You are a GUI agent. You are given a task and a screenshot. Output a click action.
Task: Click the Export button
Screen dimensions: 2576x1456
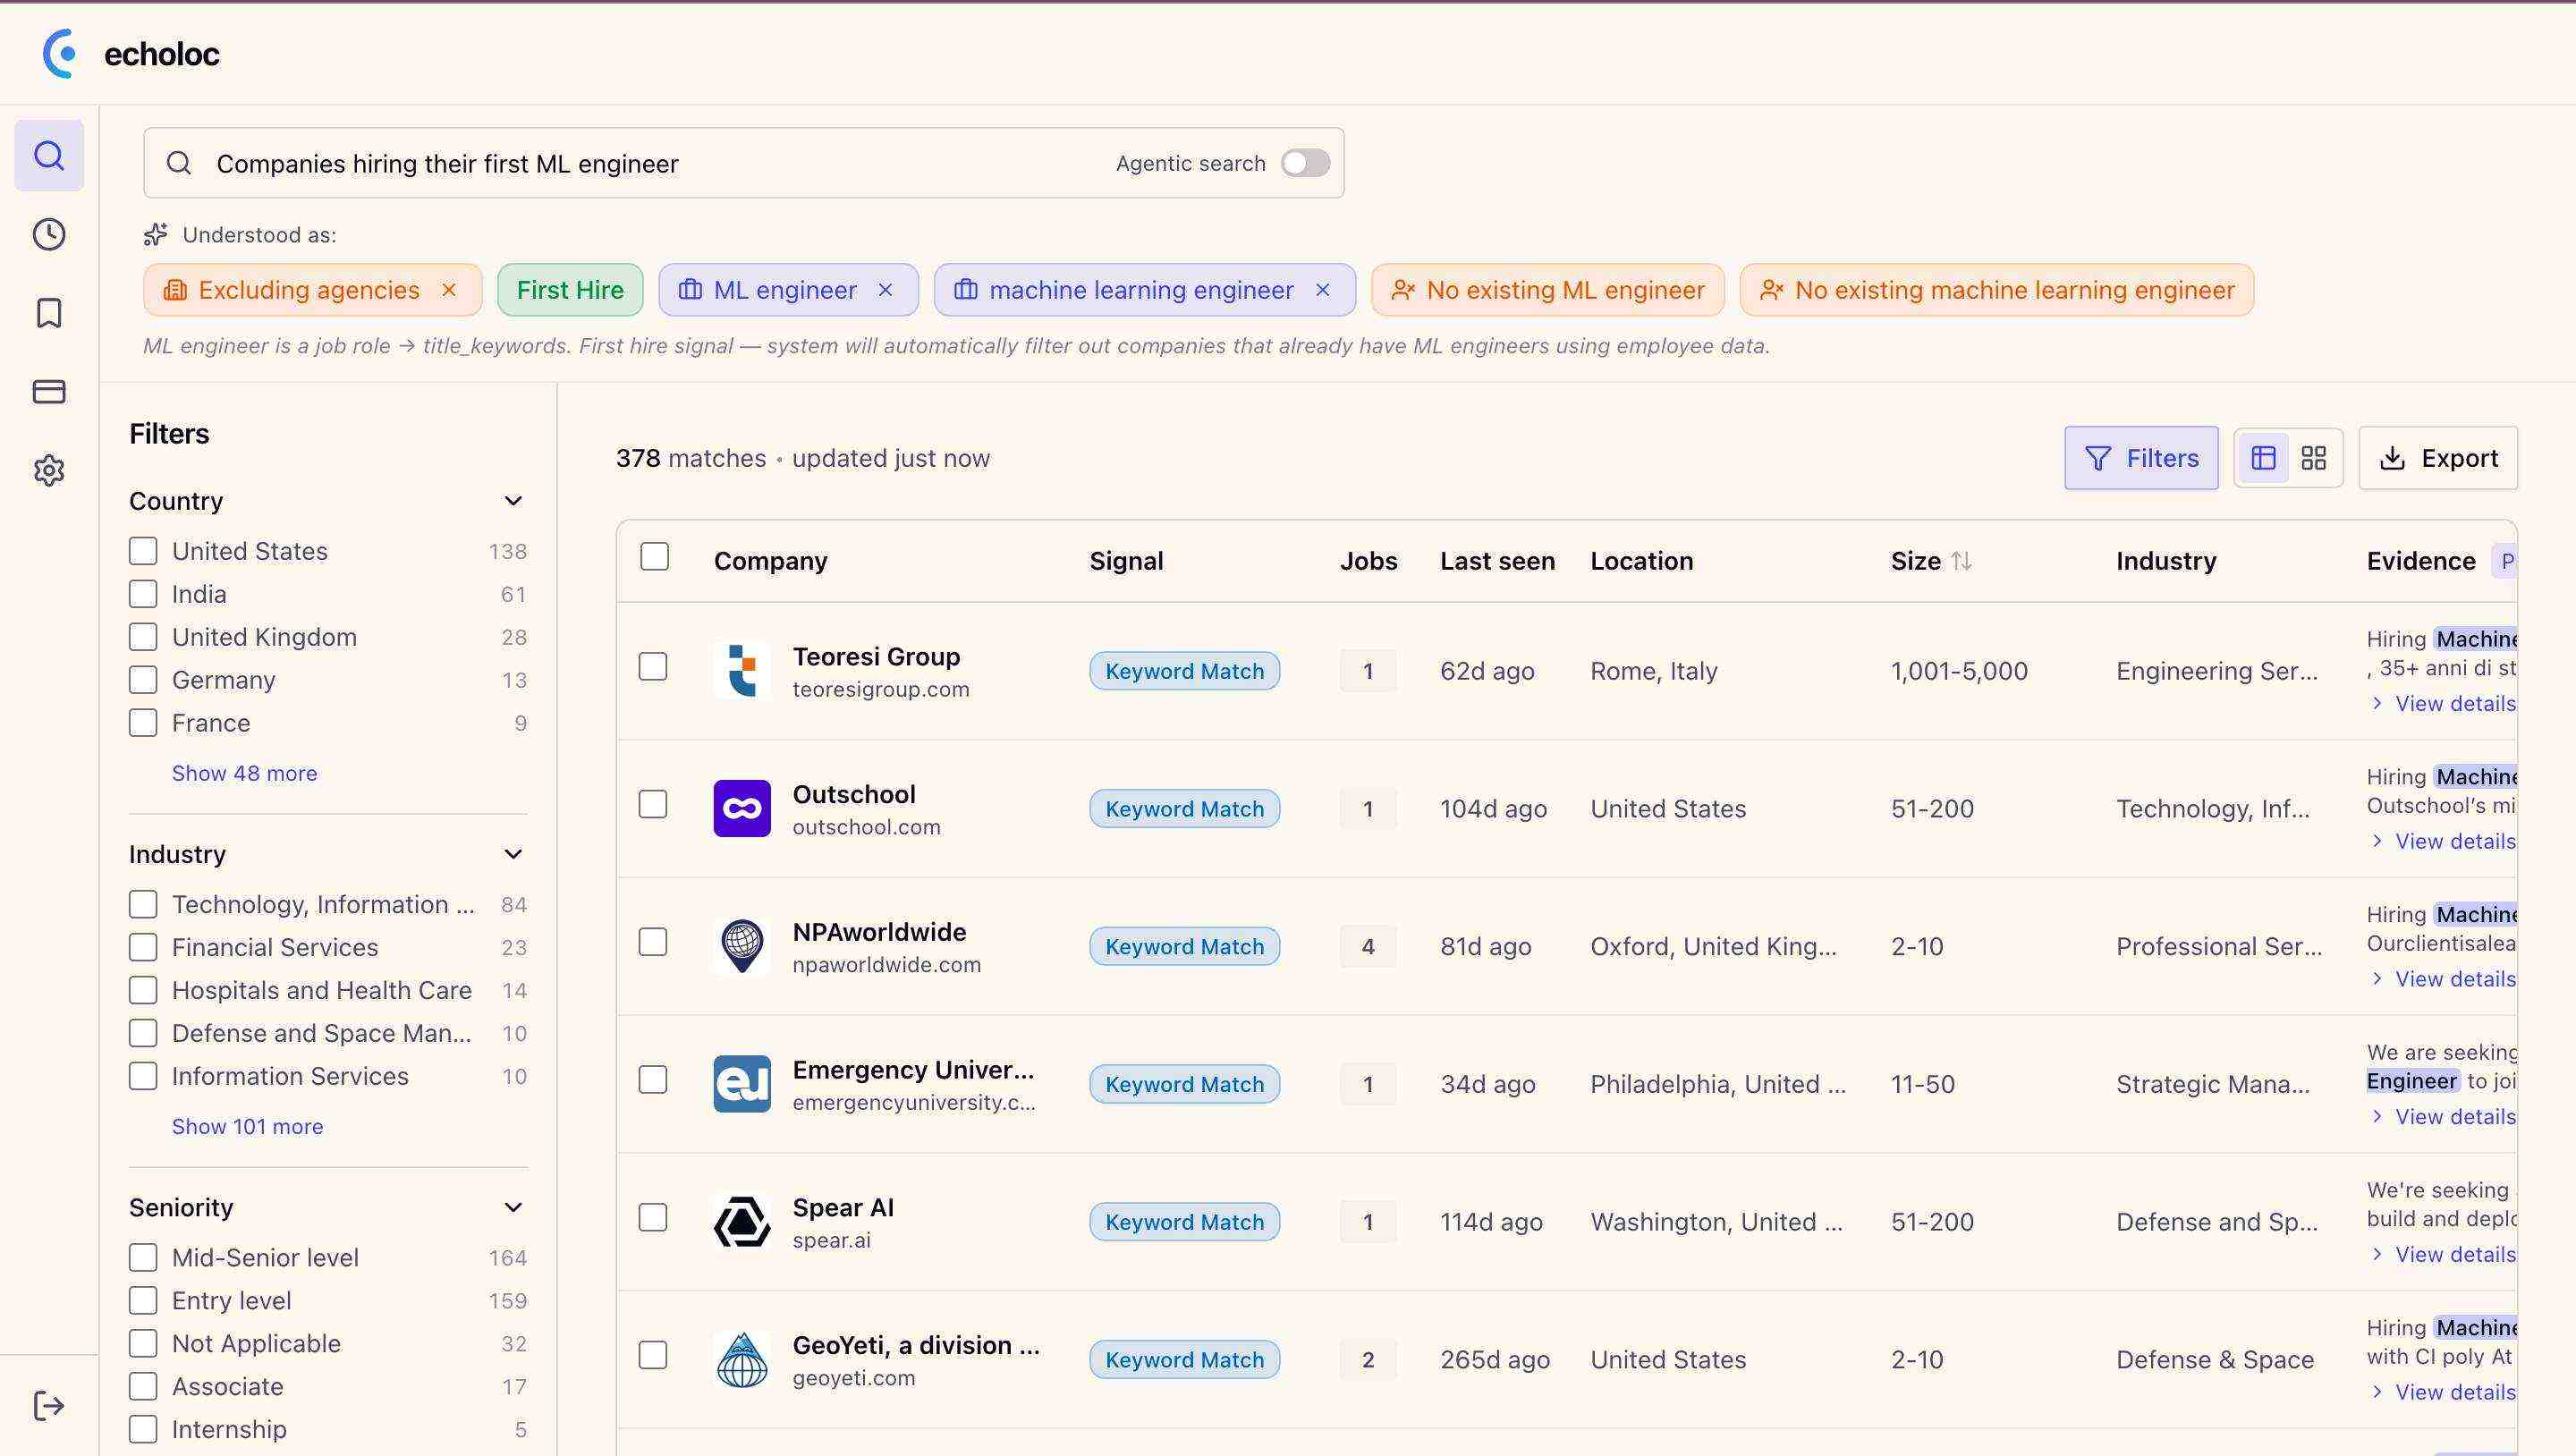[2437, 457]
